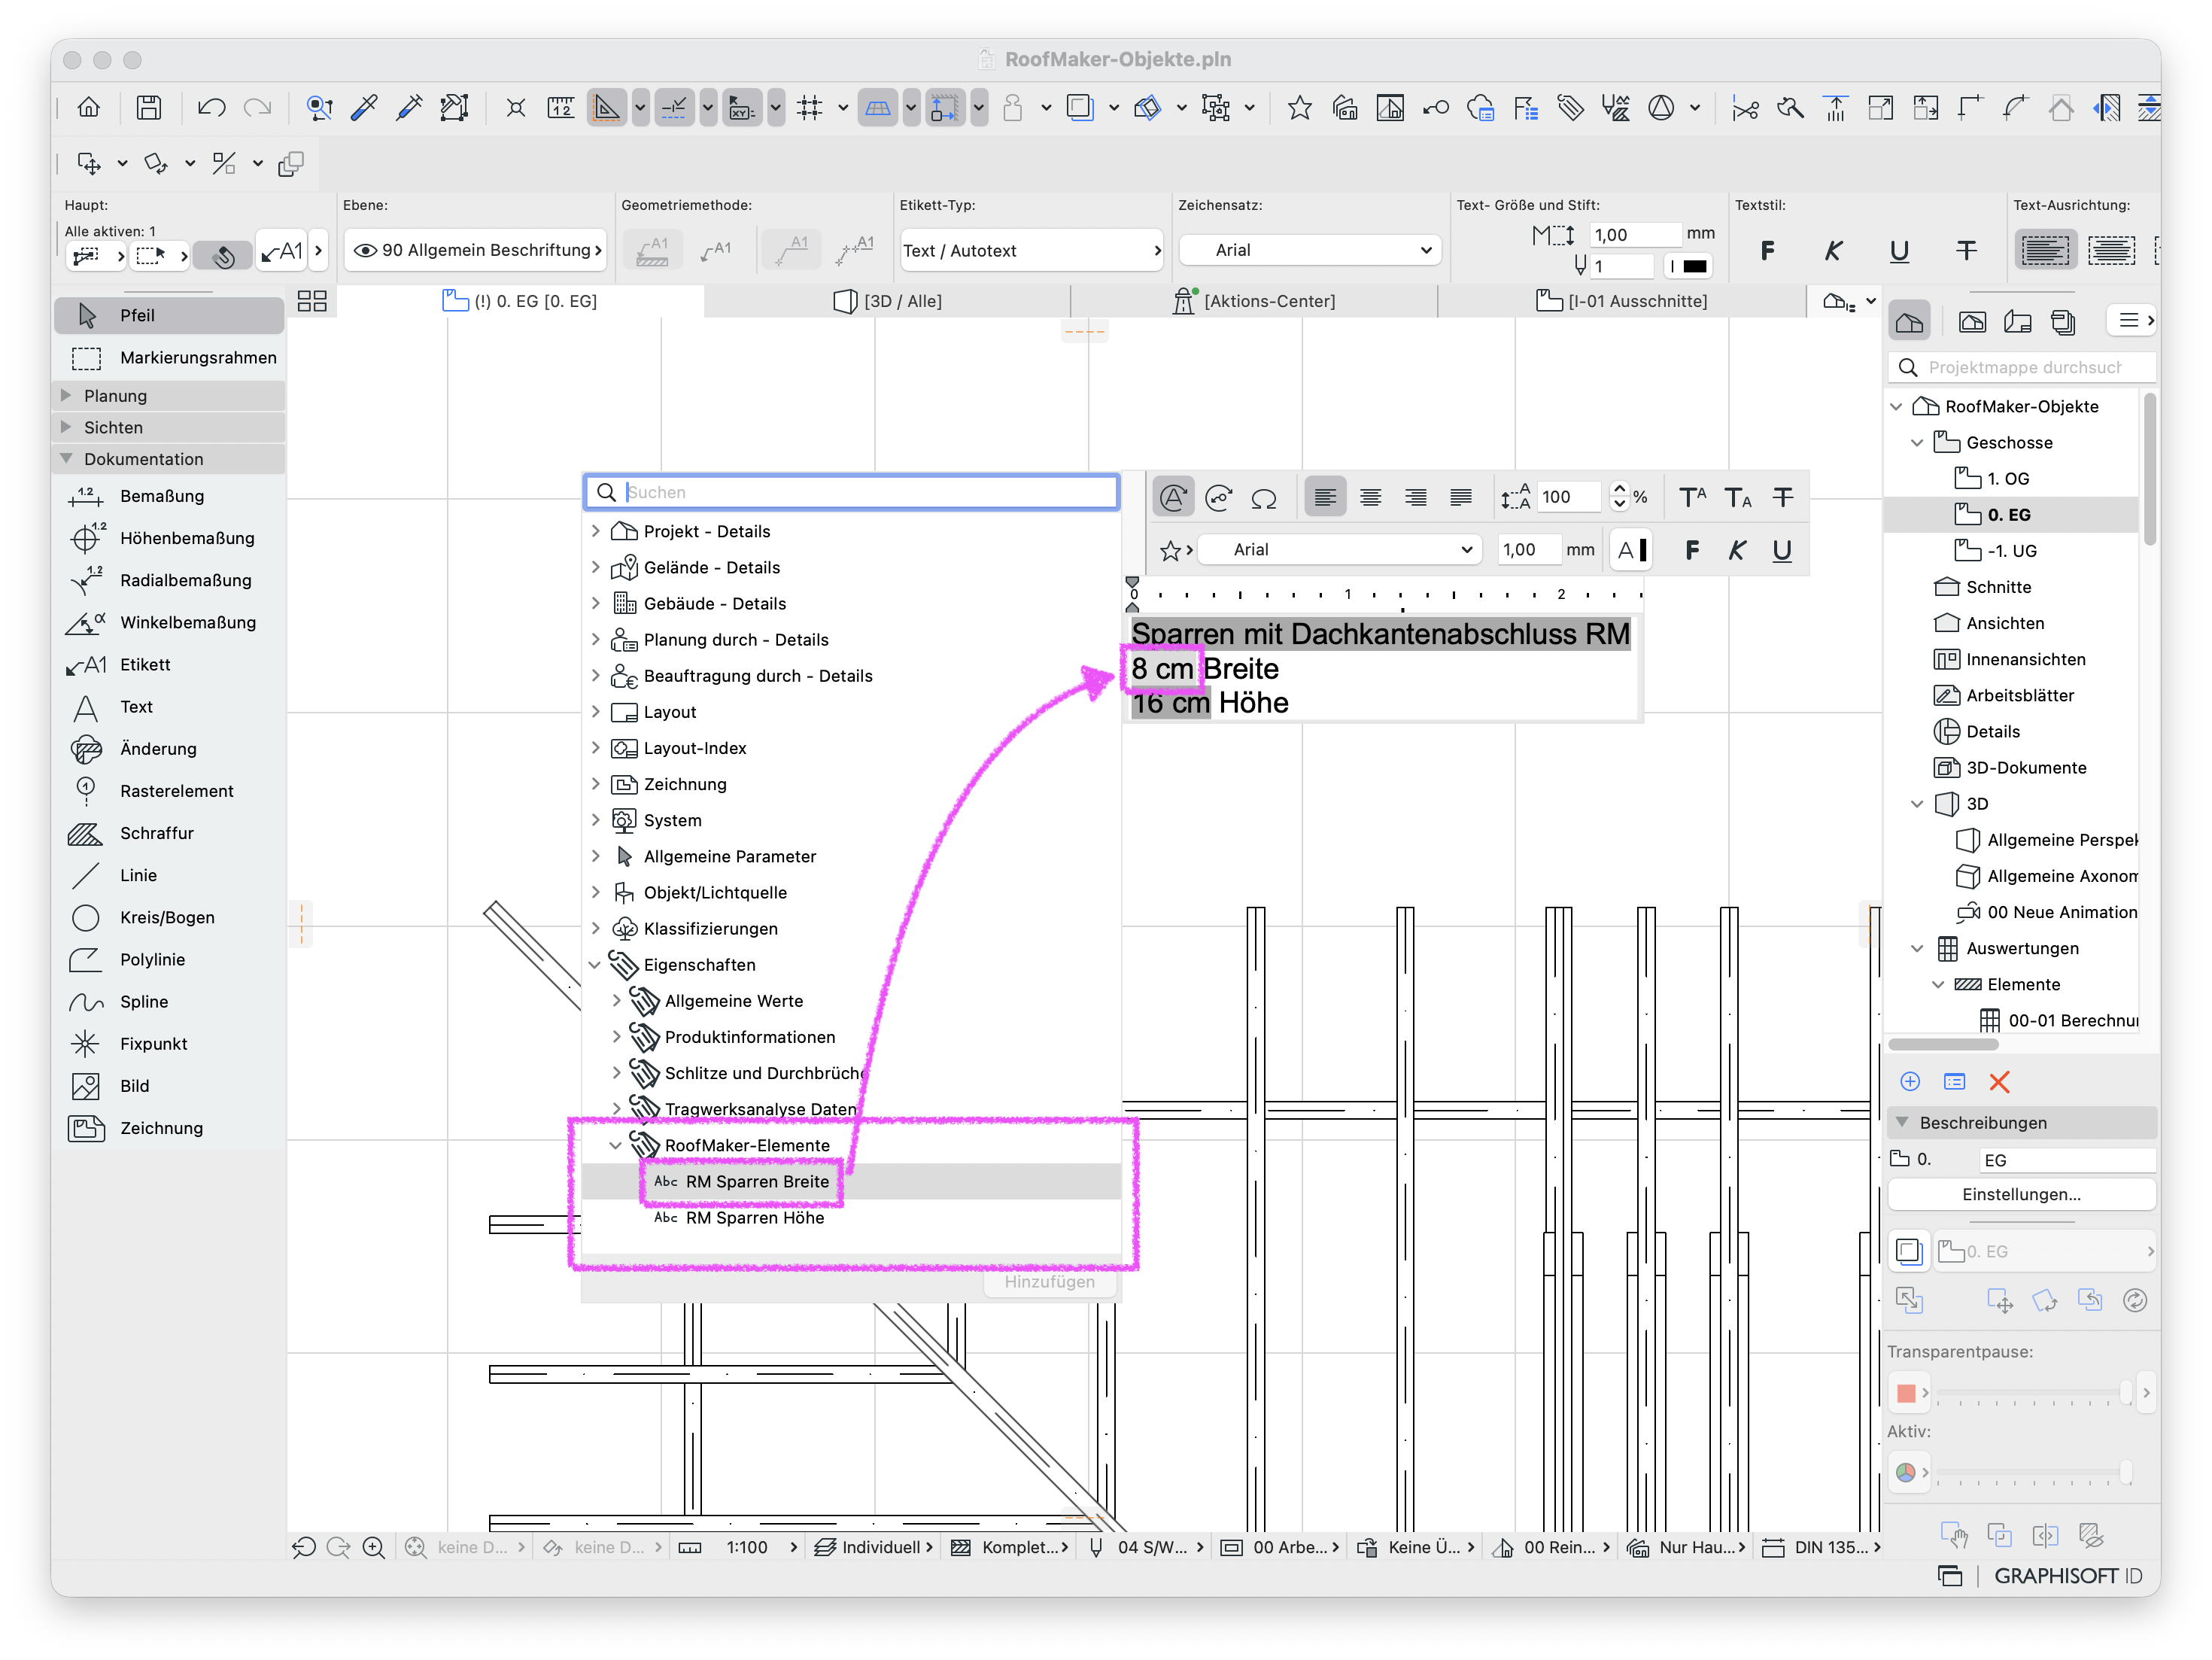Toggle bold F in text editor palette
2212x1660 pixels.
[x=1692, y=550]
